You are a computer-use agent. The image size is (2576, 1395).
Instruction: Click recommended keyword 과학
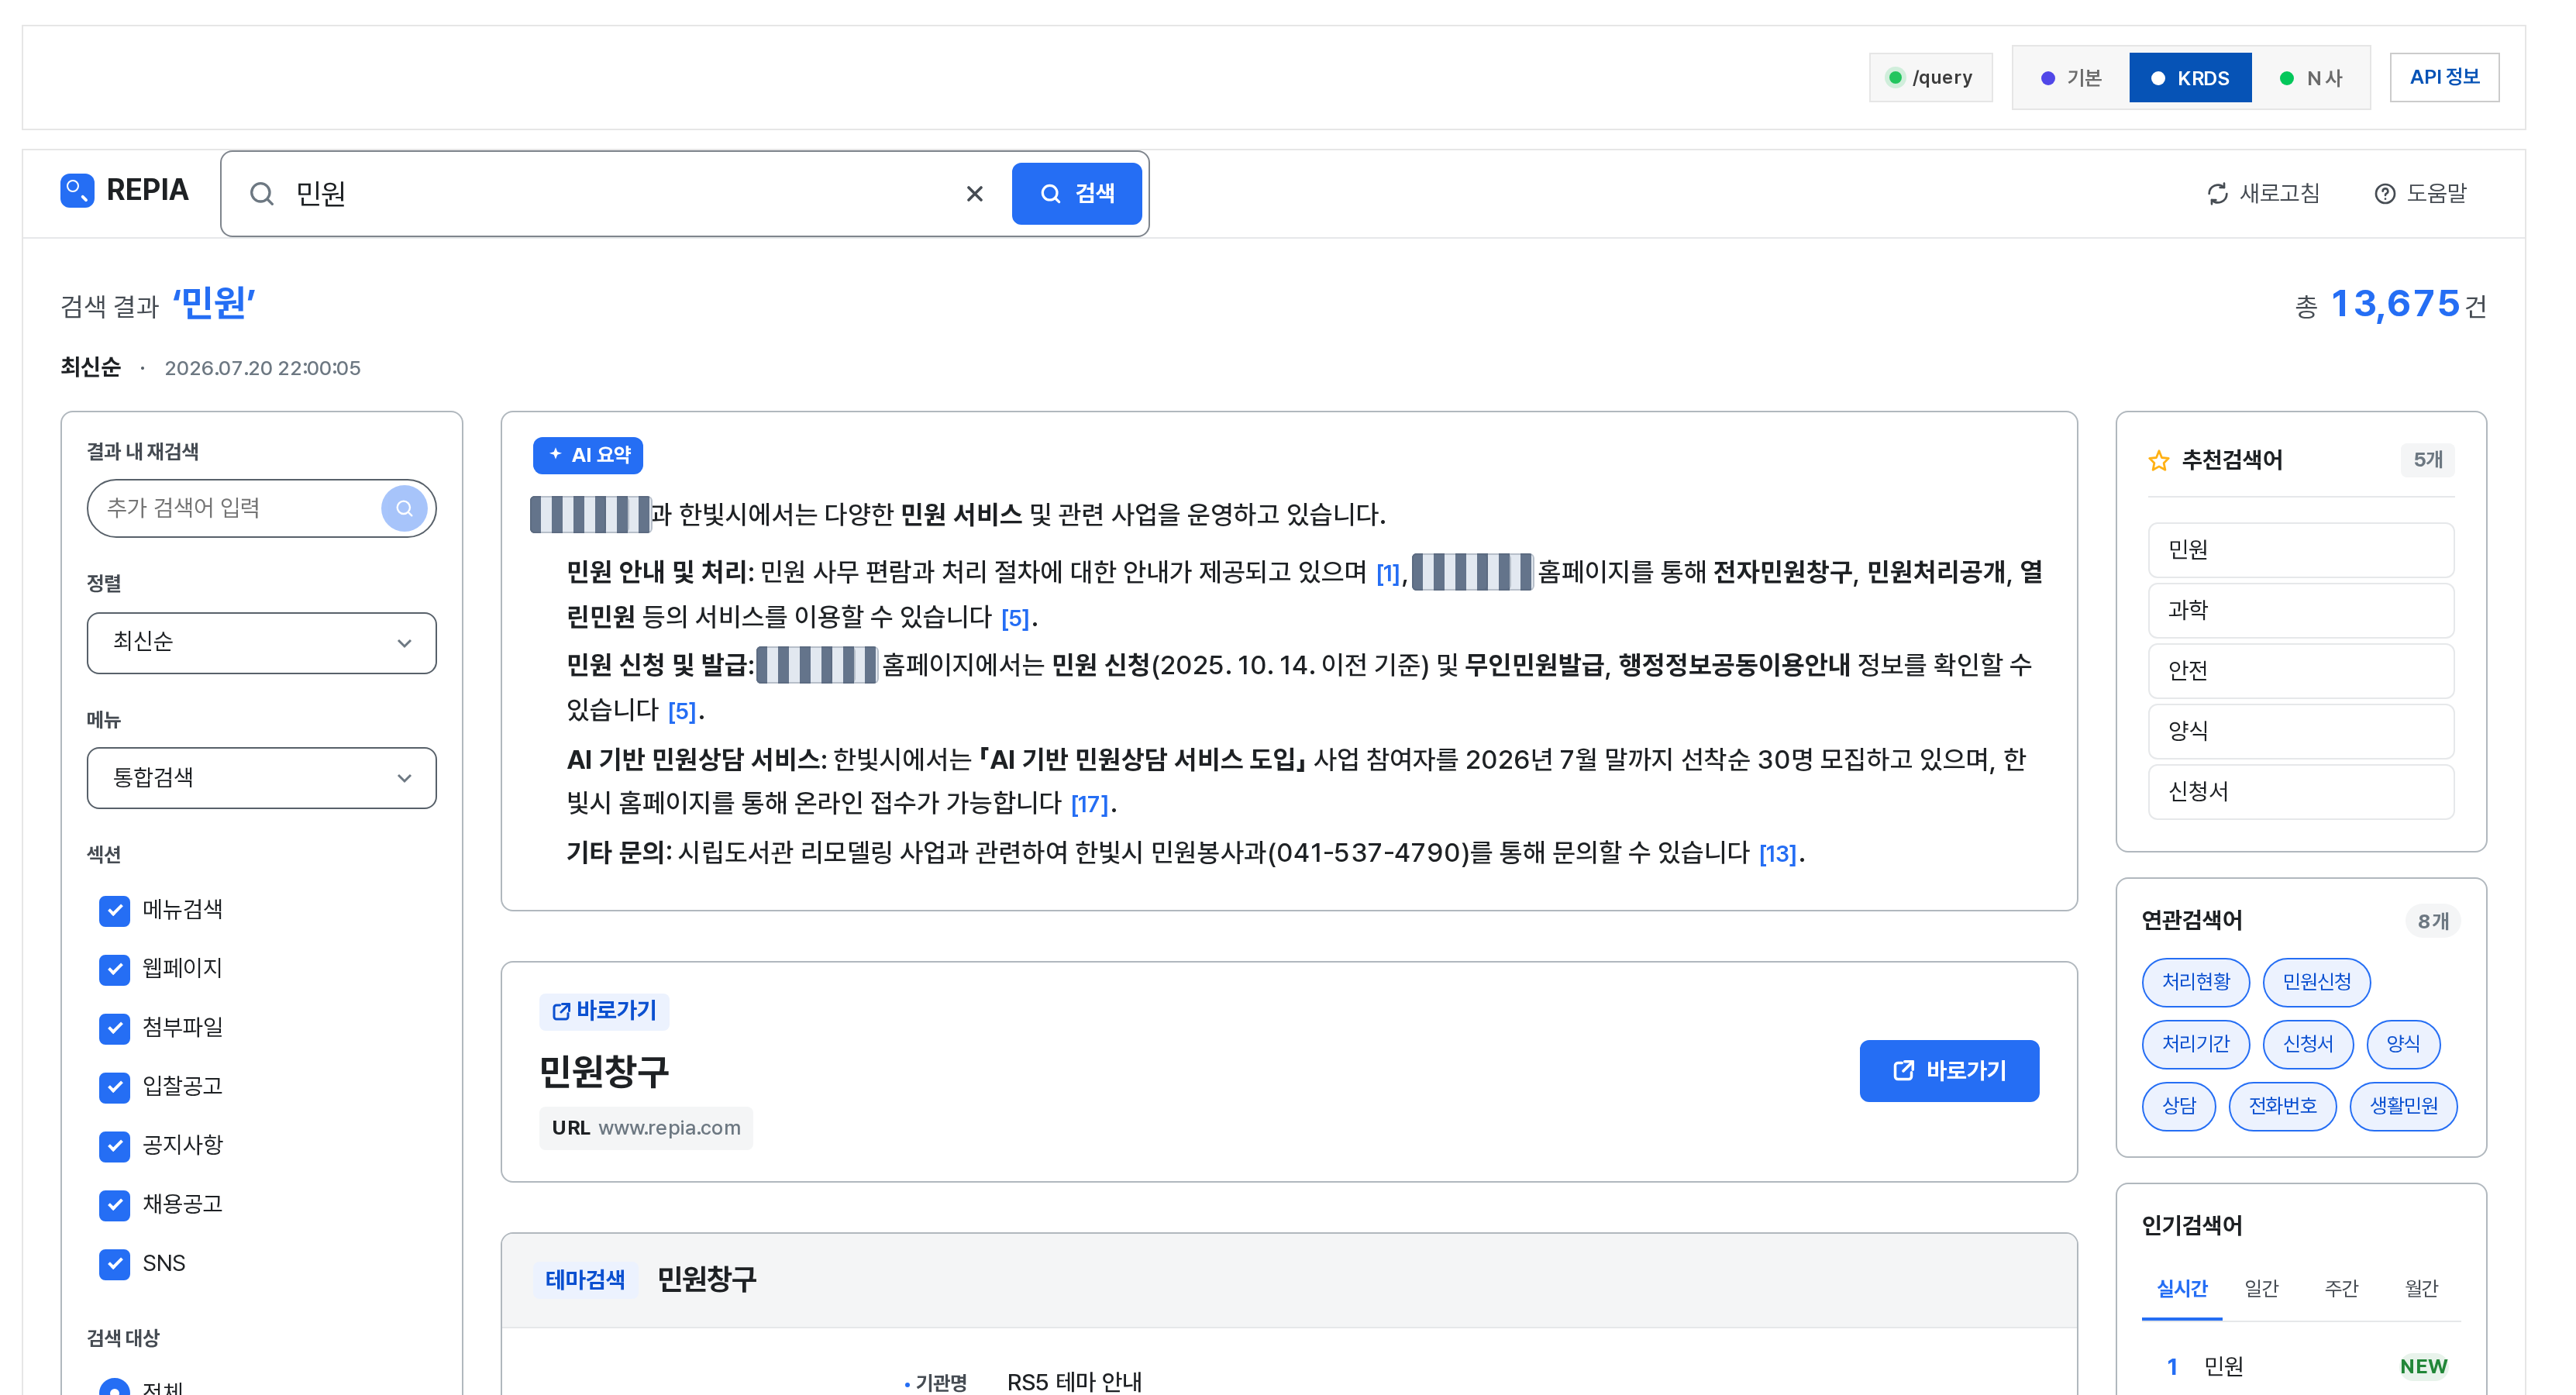[2300, 610]
